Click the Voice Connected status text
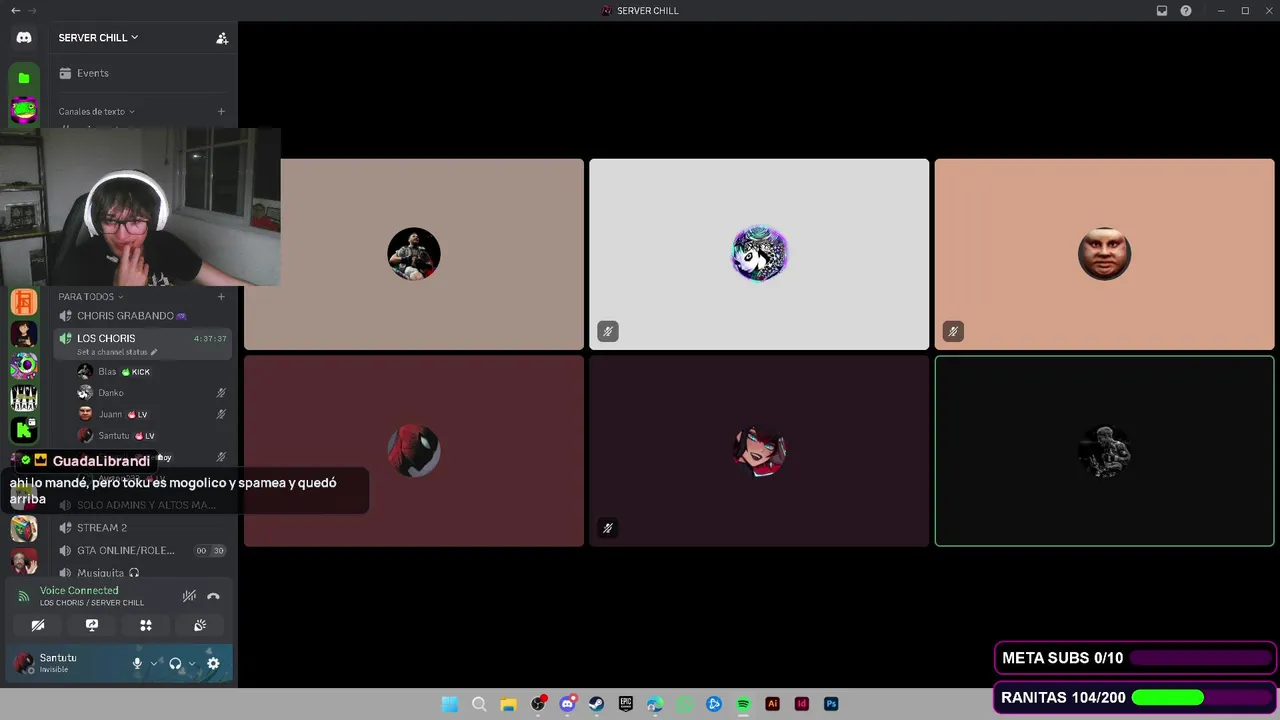The width and height of the screenshot is (1280, 720). click(79, 591)
